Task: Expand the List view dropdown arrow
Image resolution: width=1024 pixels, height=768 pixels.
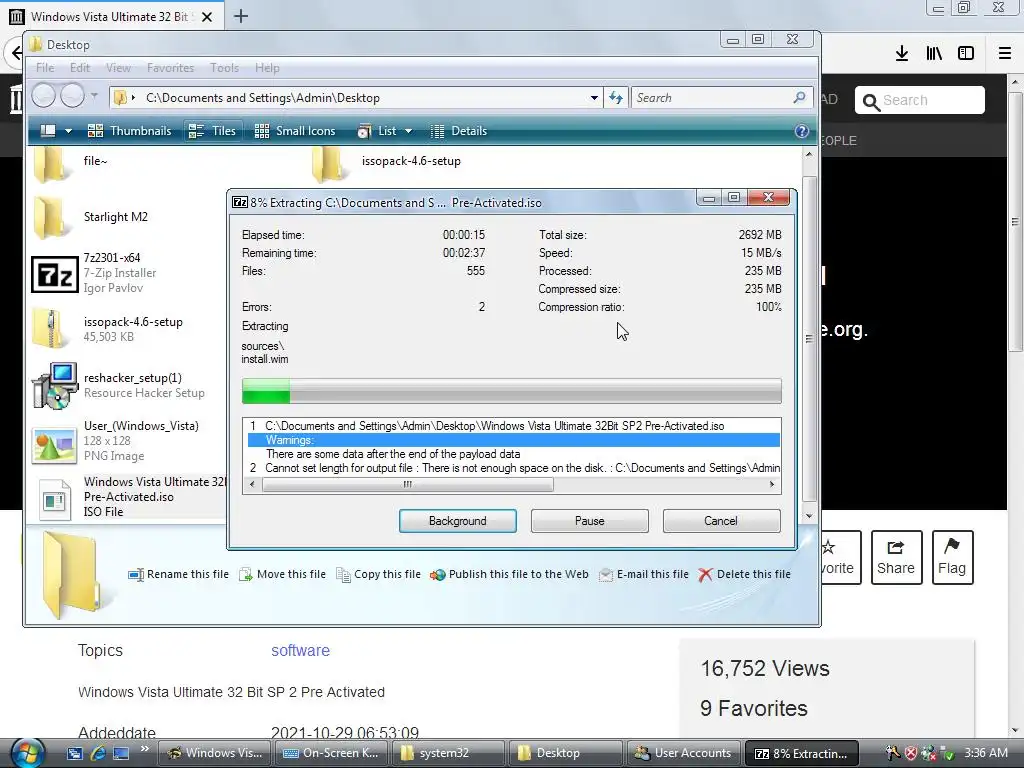Action: (409, 131)
